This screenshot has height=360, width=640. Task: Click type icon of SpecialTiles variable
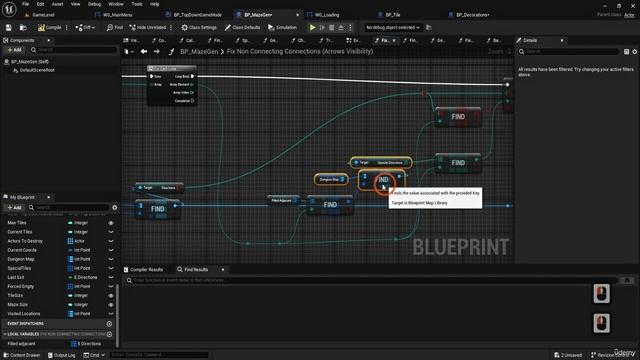tap(70, 268)
